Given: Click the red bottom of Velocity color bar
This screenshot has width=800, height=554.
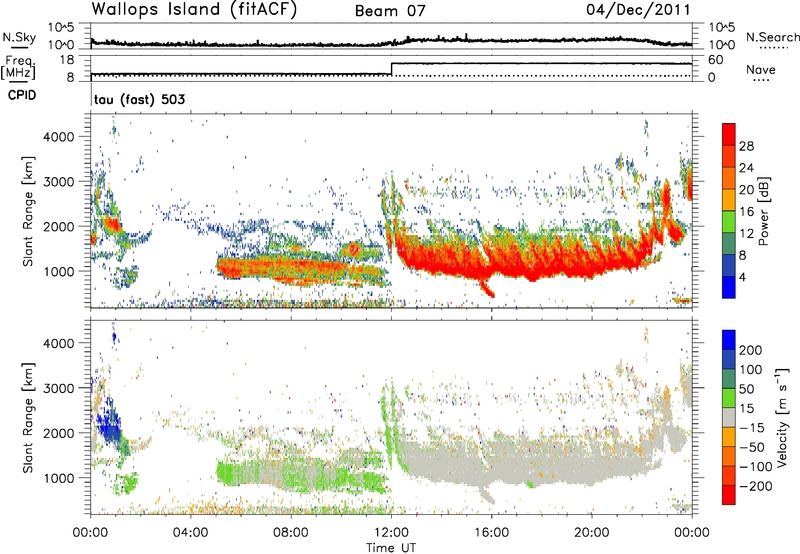Looking at the screenshot, I should (x=729, y=495).
